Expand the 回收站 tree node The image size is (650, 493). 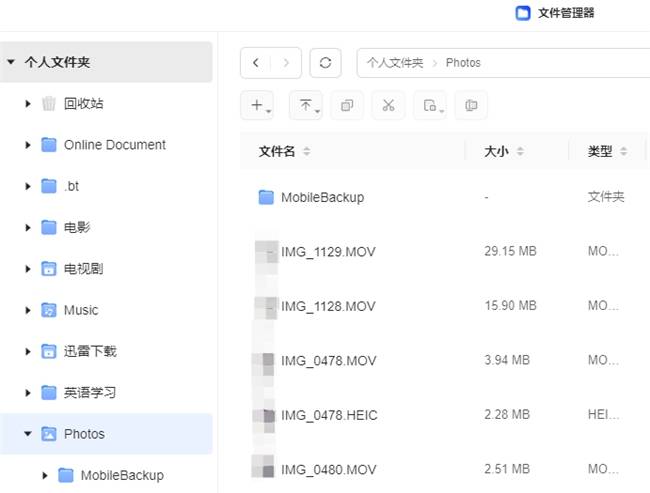(28, 103)
